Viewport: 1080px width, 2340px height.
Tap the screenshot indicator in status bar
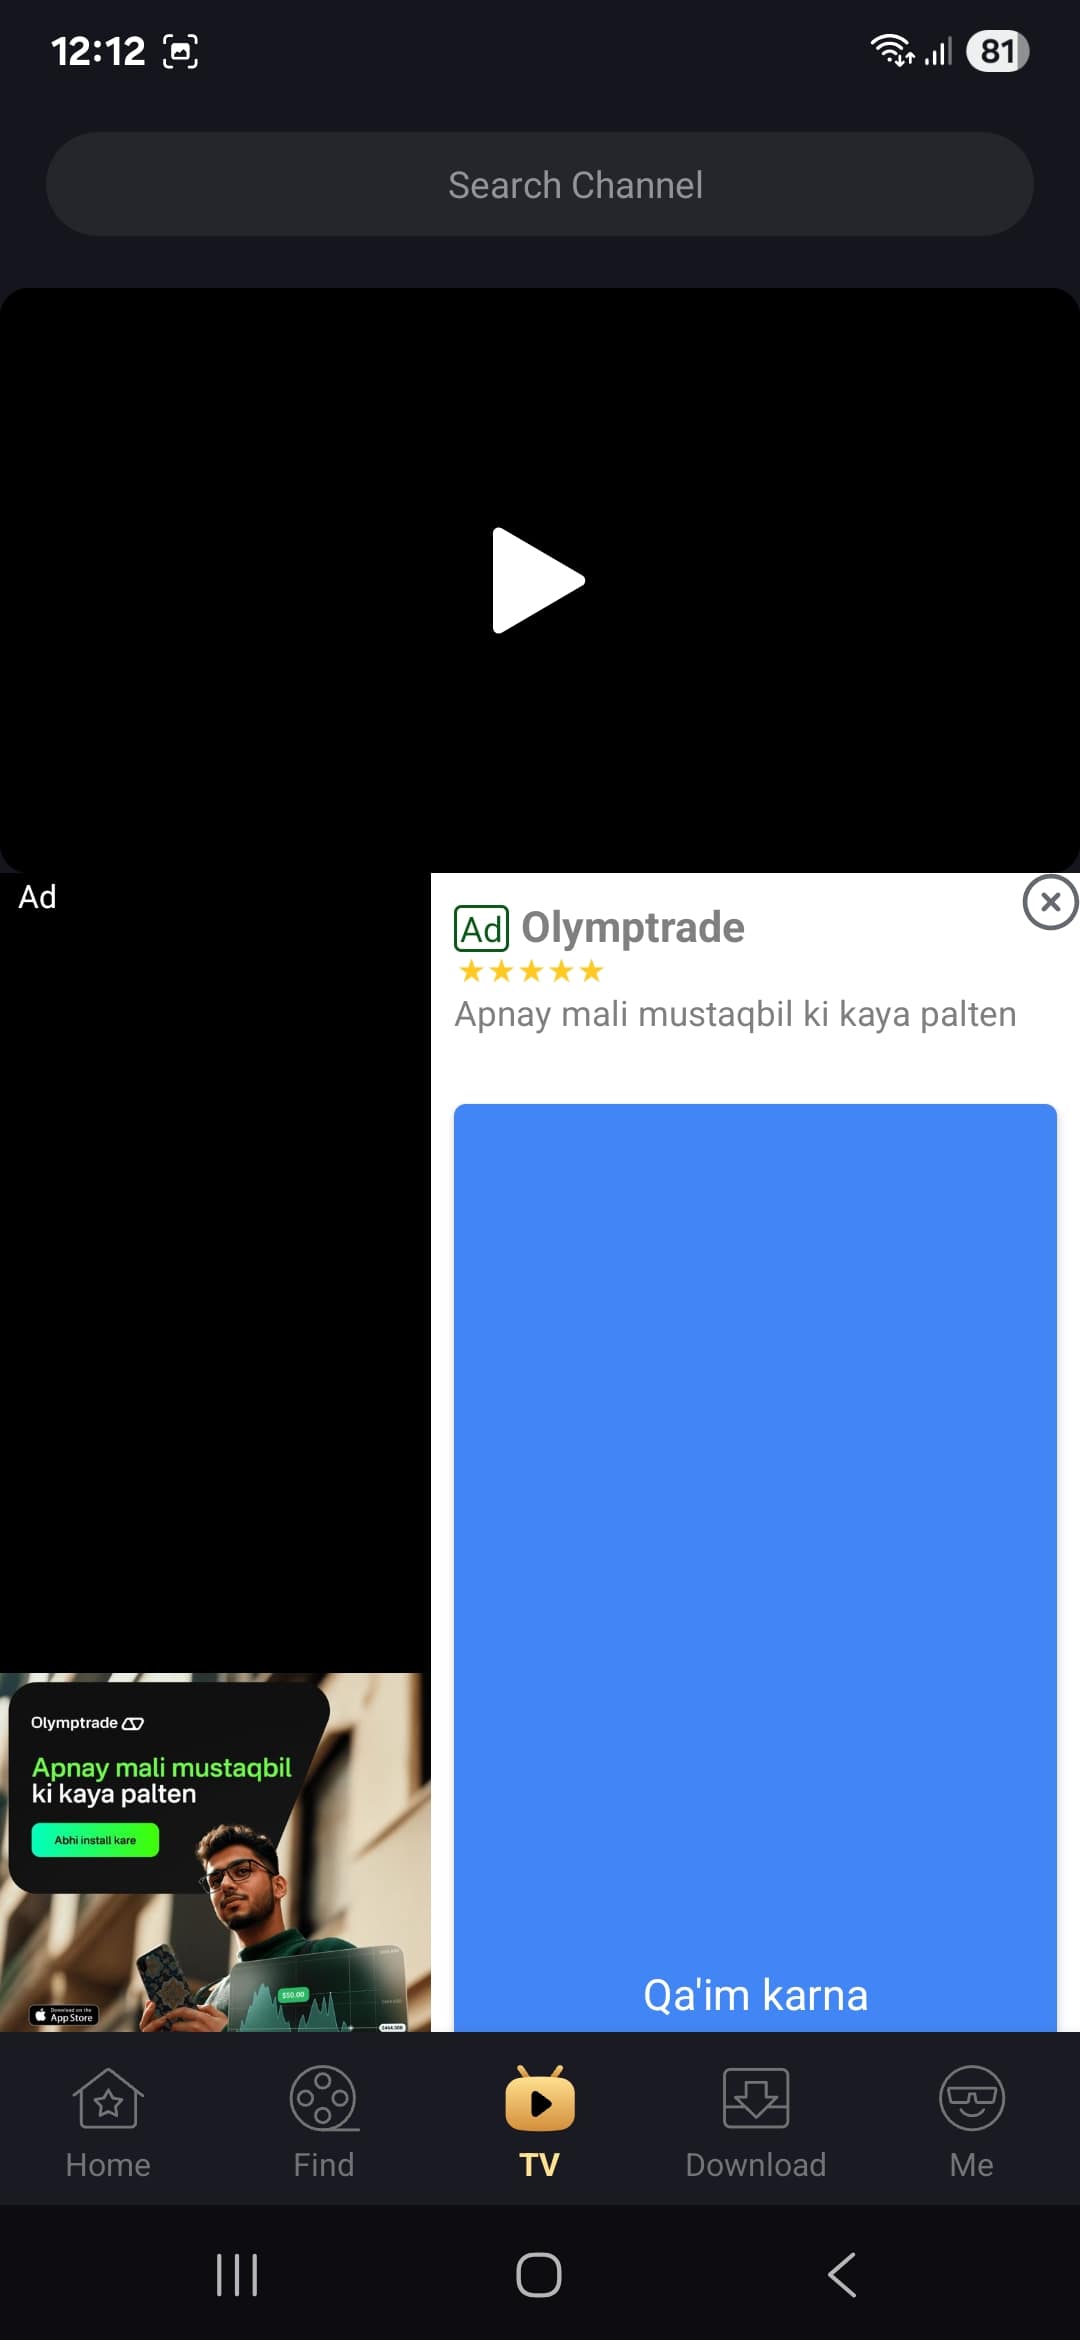[180, 51]
